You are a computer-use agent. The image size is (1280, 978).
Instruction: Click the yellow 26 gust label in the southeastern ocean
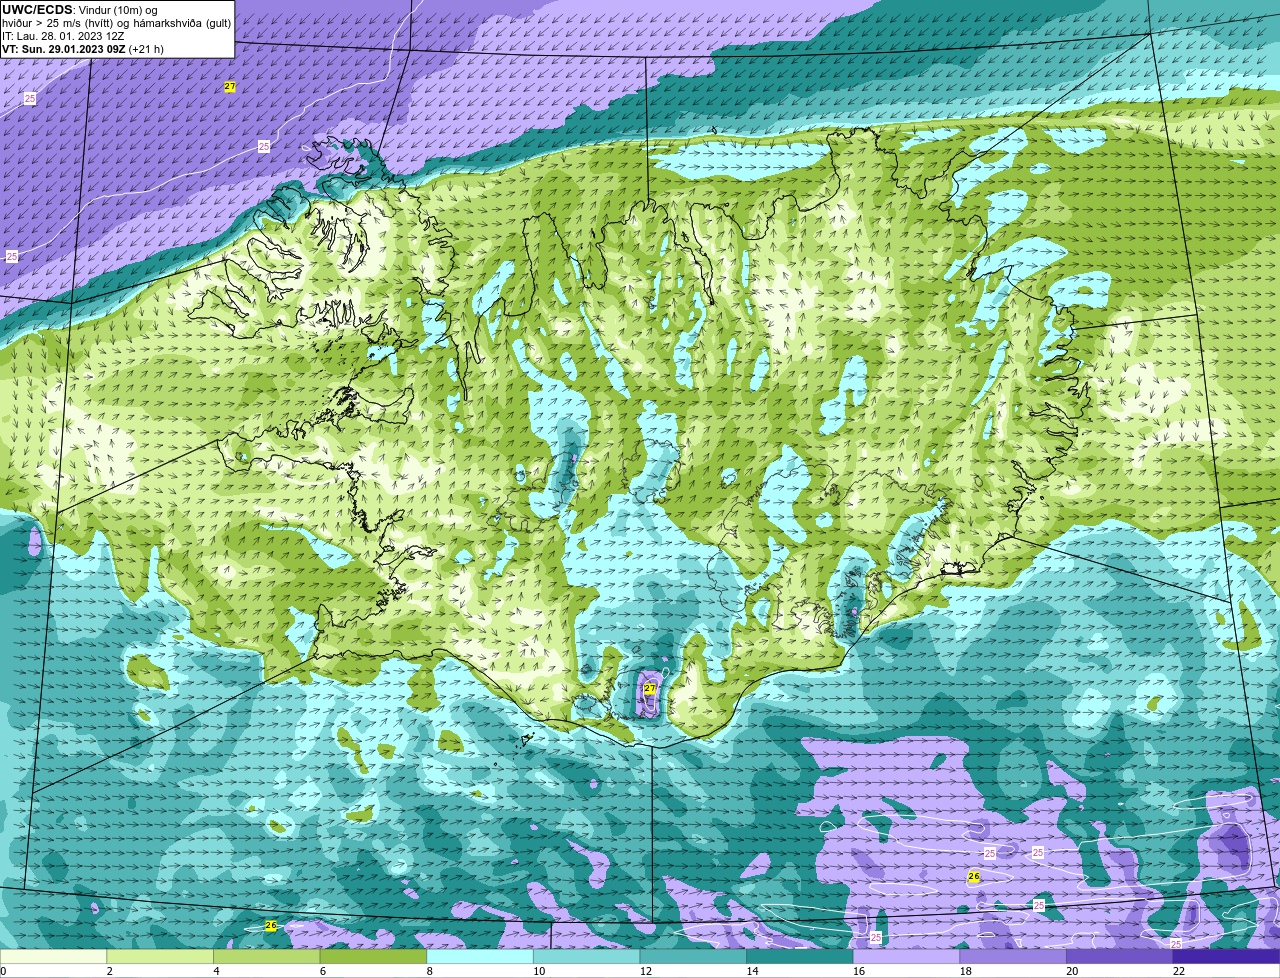click(974, 876)
